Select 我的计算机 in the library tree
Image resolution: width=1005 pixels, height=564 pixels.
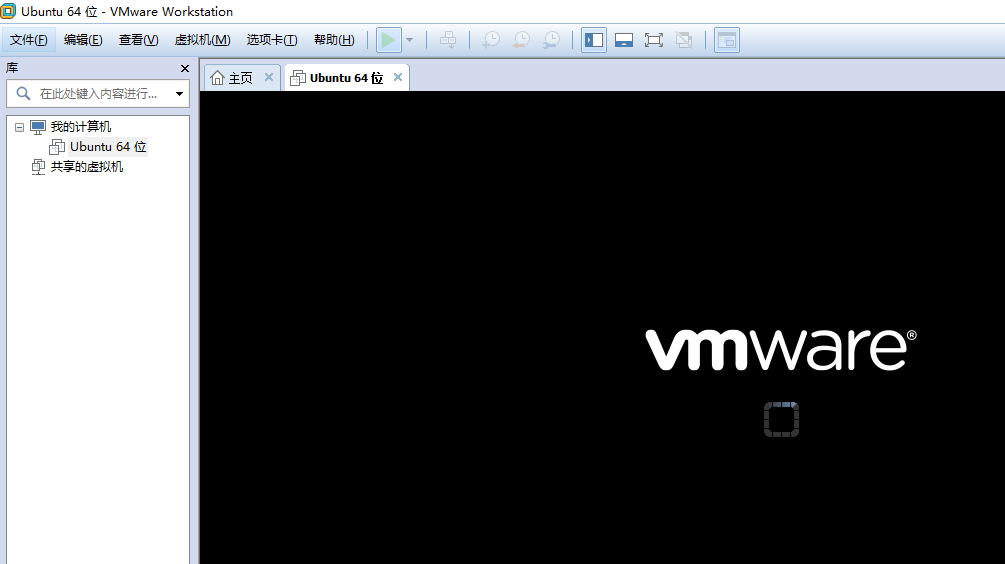click(81, 127)
